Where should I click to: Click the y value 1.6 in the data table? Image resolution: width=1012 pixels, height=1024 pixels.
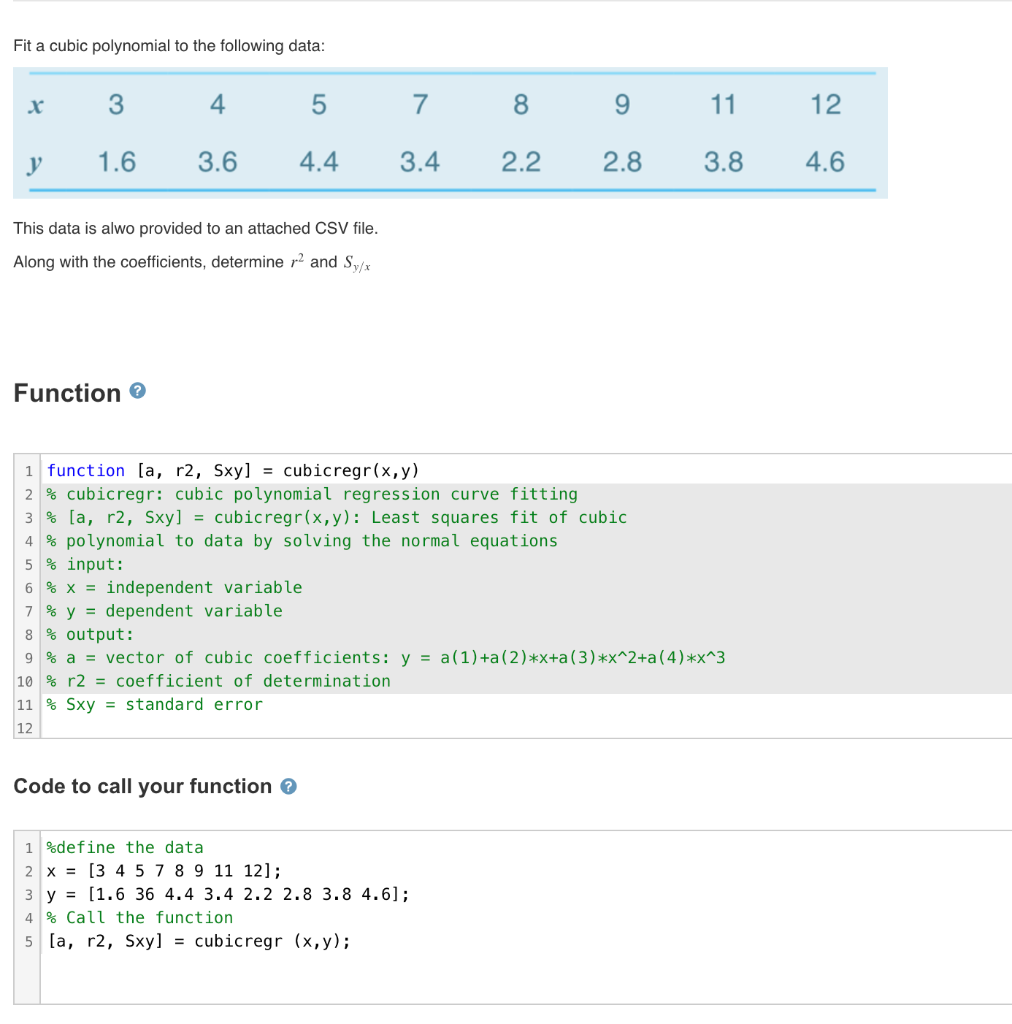(117, 161)
